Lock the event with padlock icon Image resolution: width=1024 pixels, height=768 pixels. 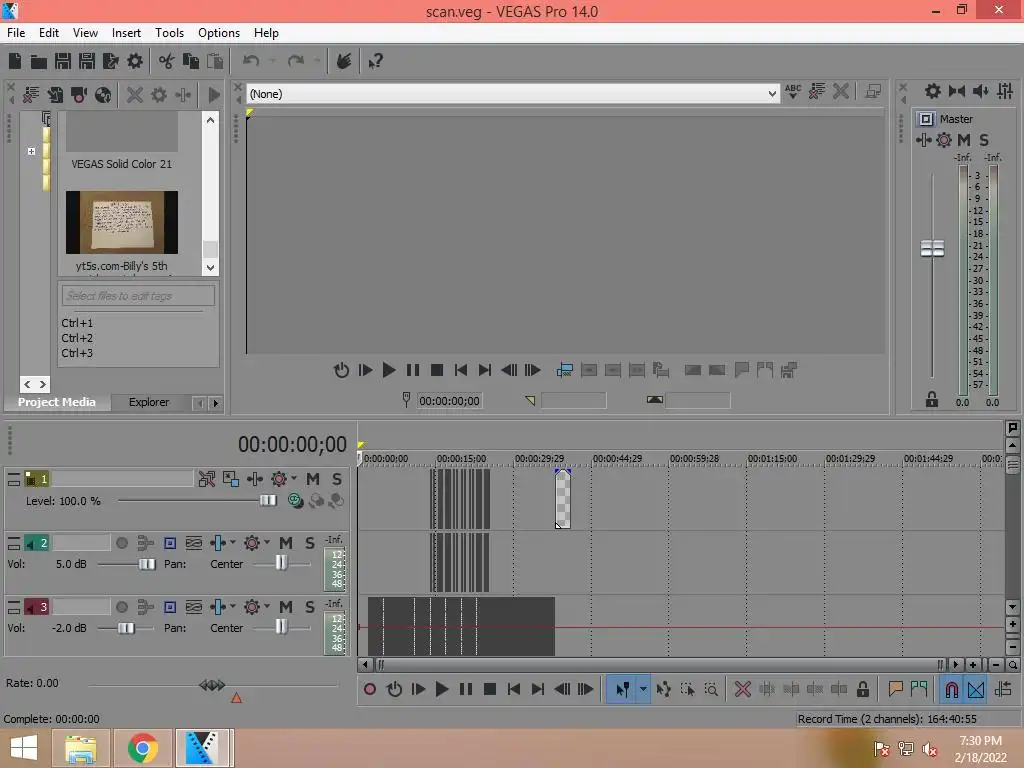pos(863,689)
